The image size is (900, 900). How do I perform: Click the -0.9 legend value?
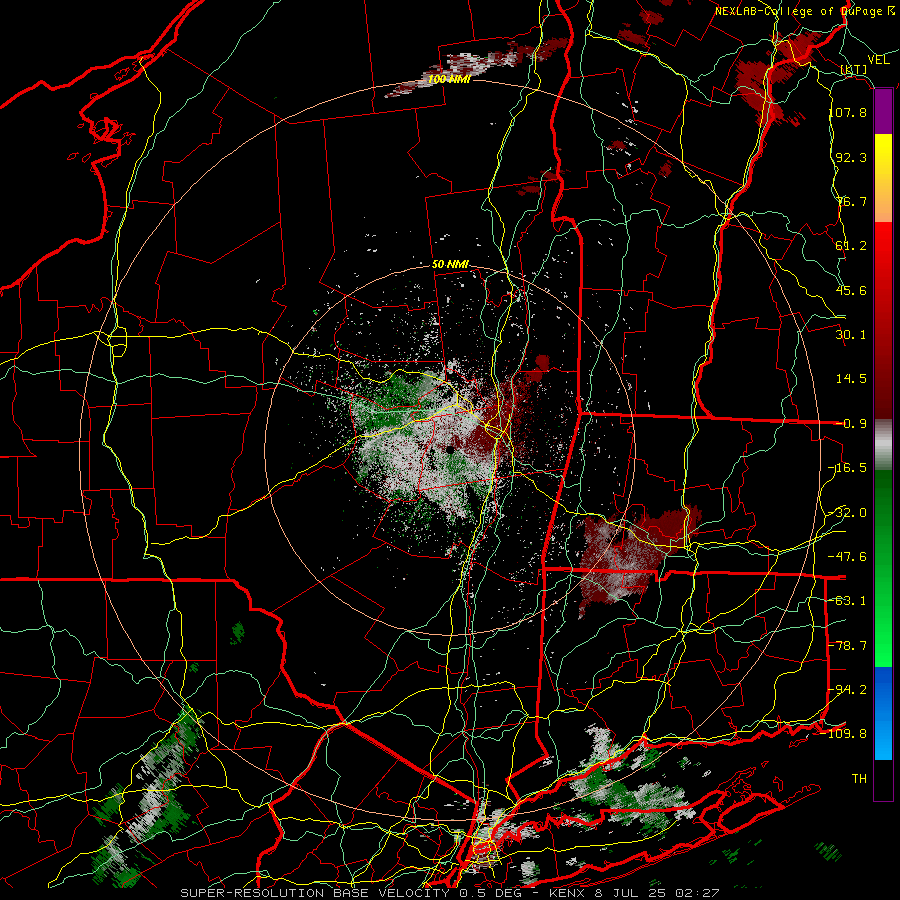tap(851, 423)
